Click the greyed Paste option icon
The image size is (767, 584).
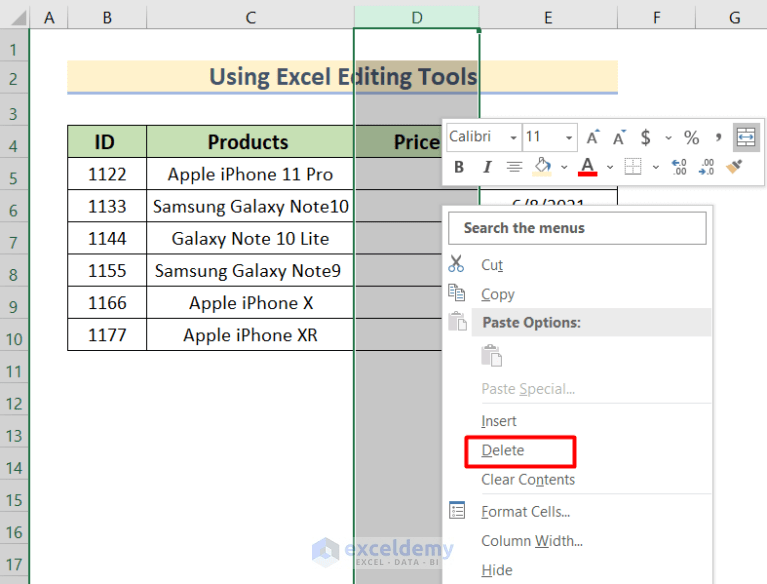point(492,356)
